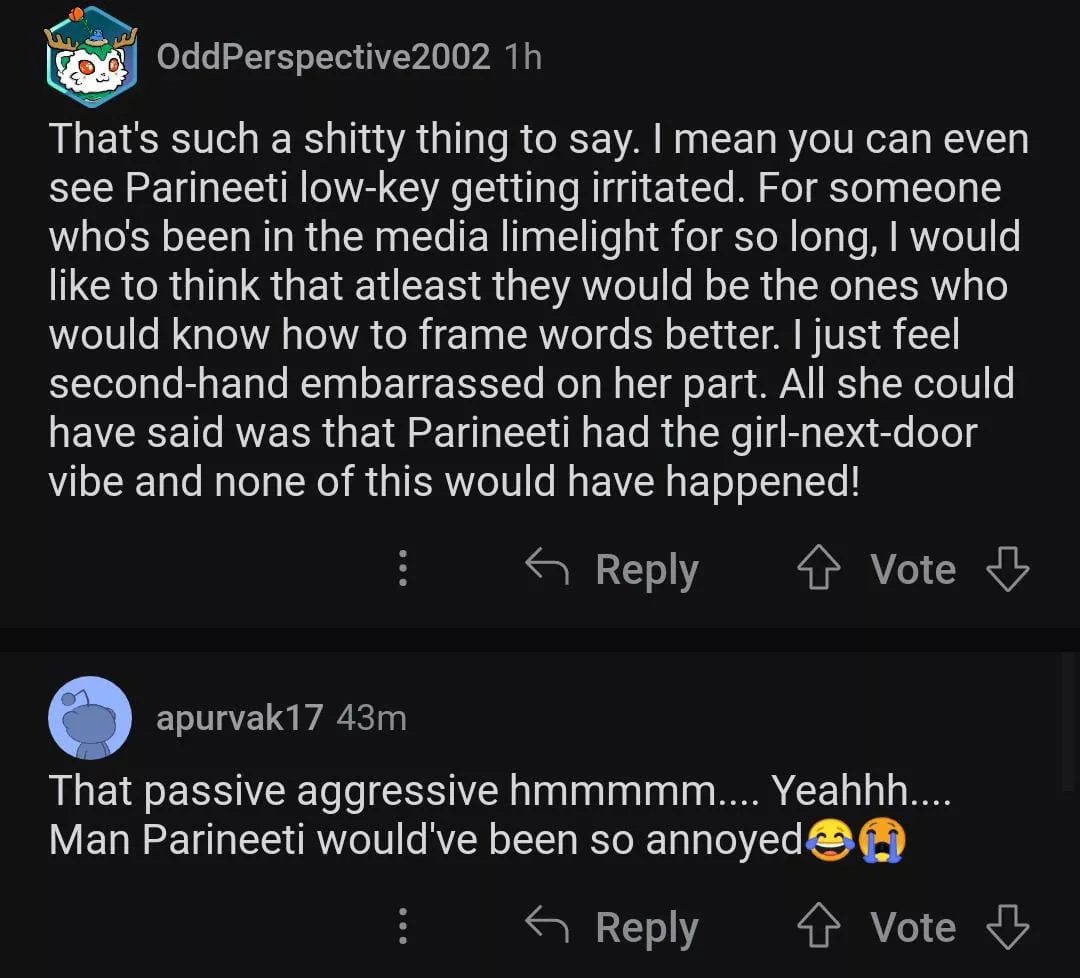Click the crying emoji in apurvak17's comment
1080x978 pixels.
tap(884, 840)
